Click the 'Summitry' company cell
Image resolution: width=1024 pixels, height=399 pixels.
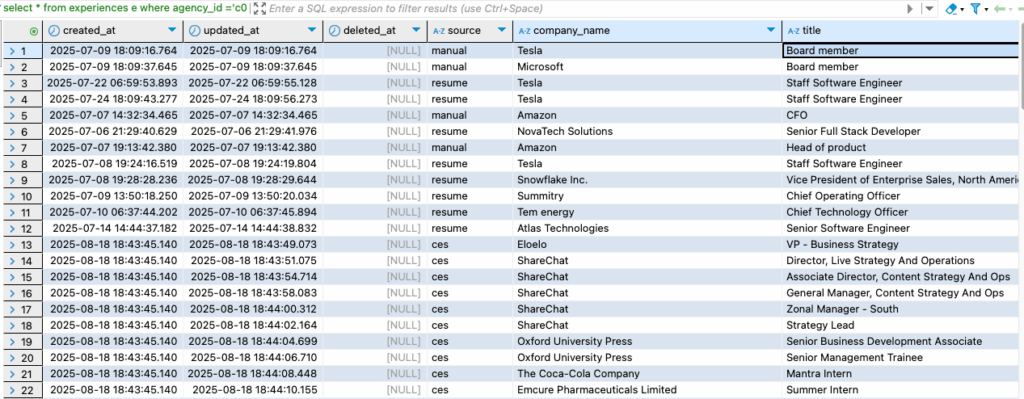pos(647,196)
